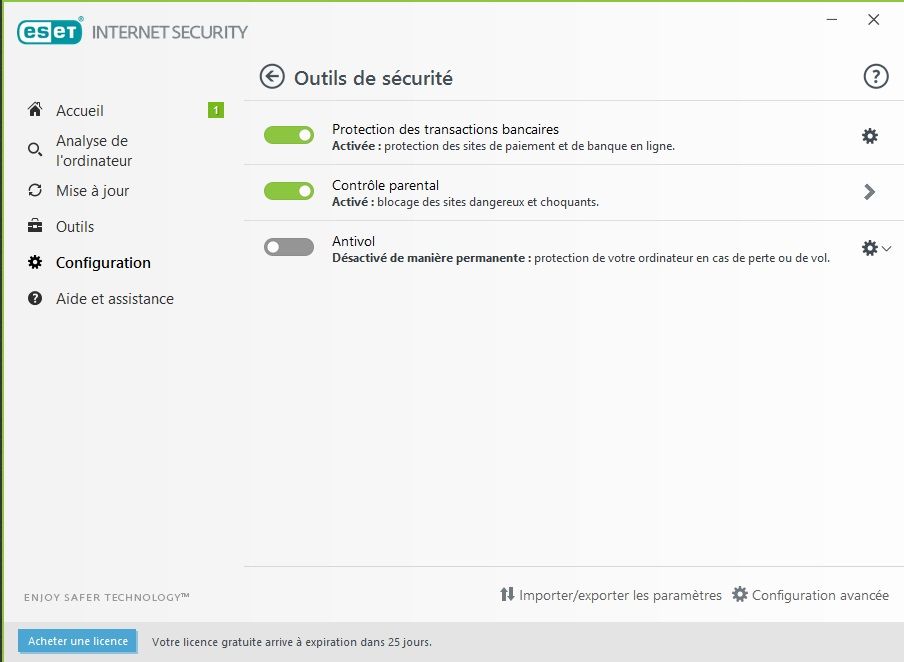Open the dropdown arrow next to Antivol gear
This screenshot has height=662, width=904.
point(887,249)
